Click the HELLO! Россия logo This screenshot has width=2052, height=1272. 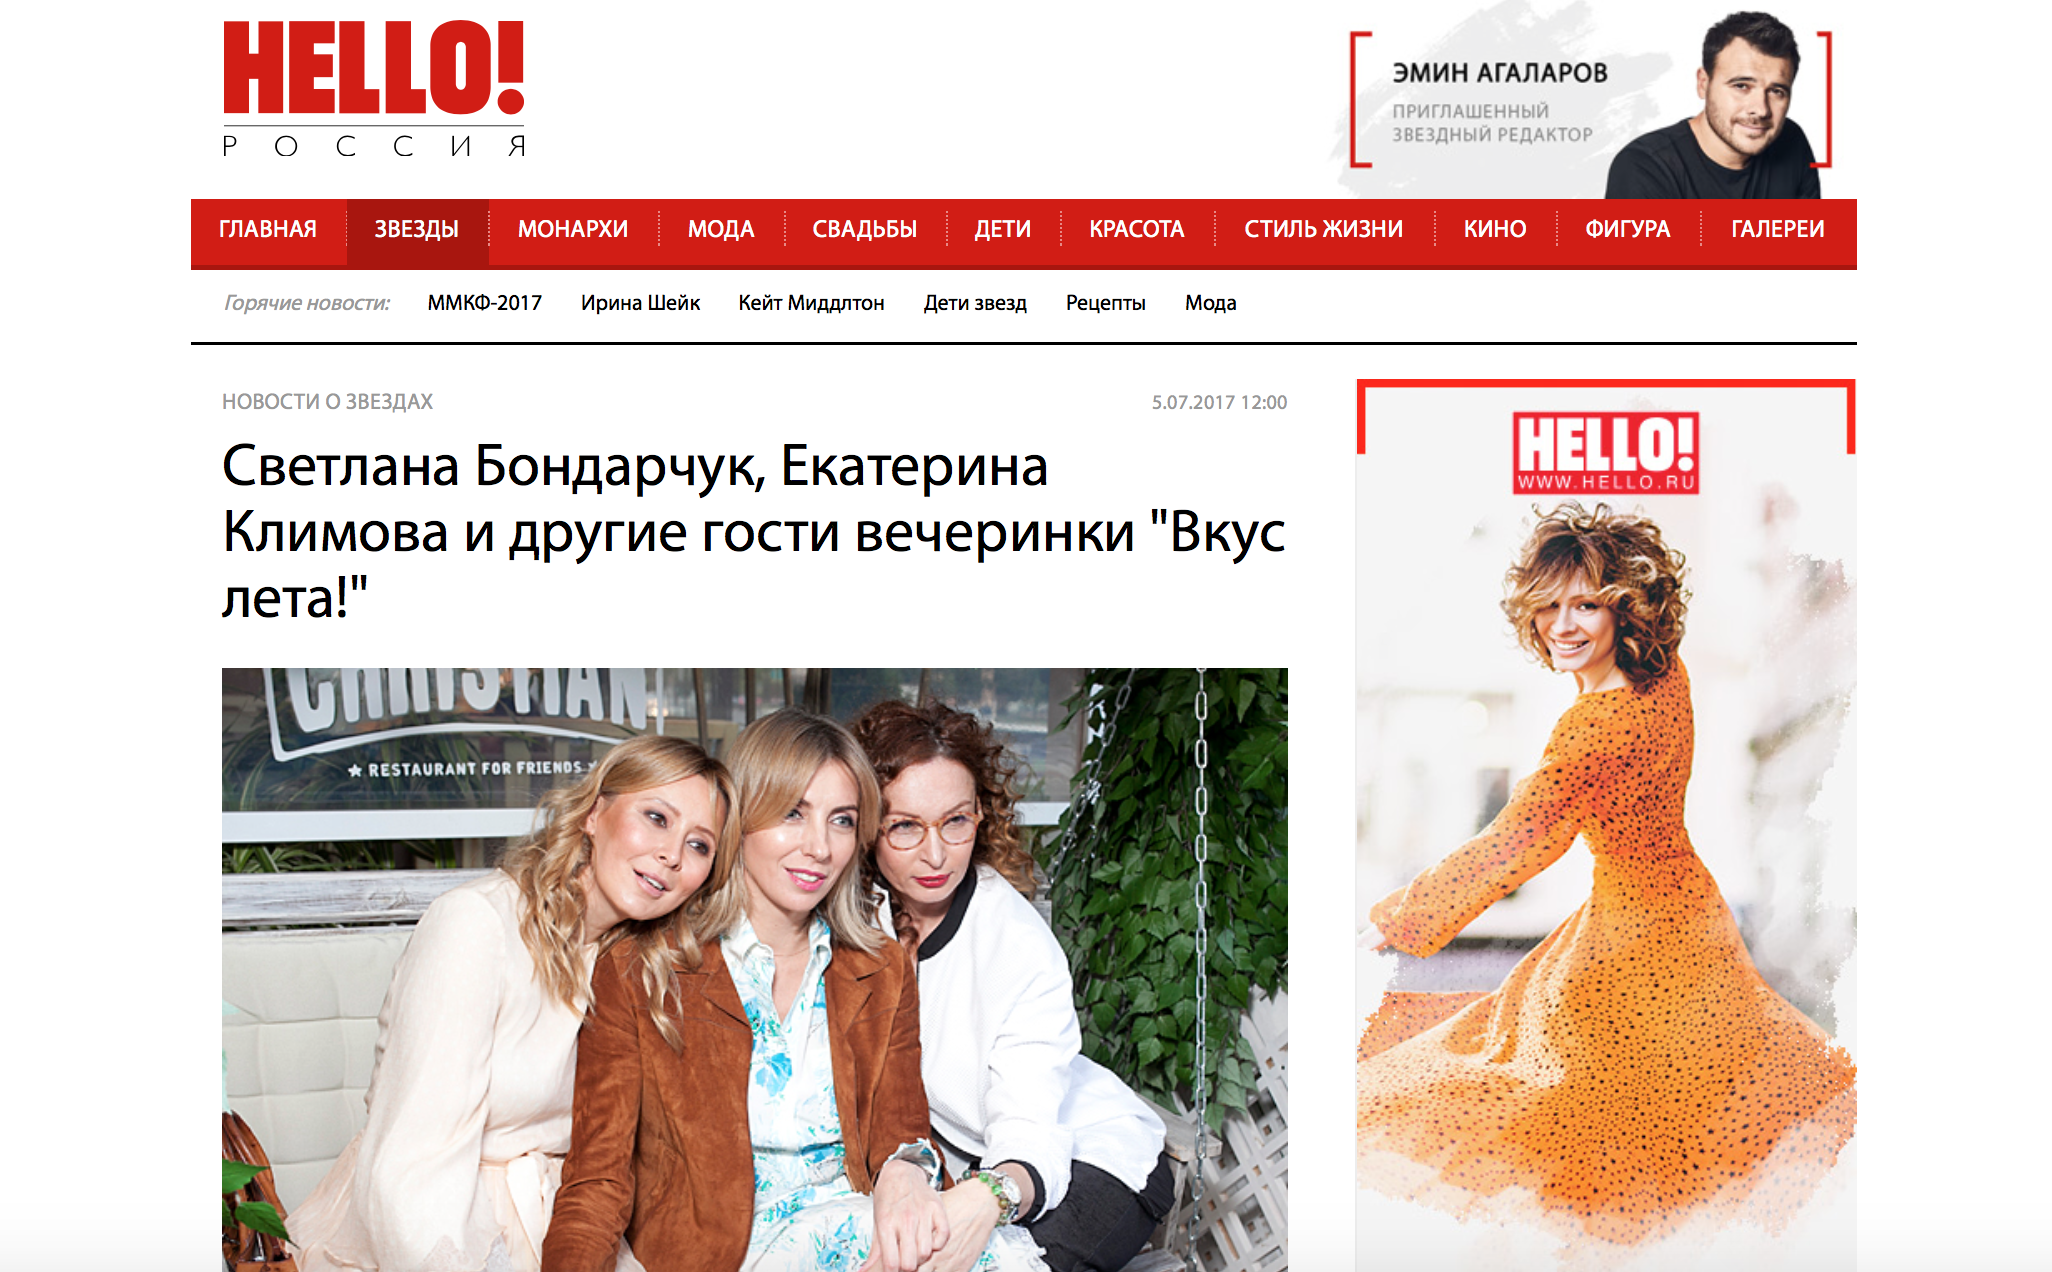coord(373,88)
